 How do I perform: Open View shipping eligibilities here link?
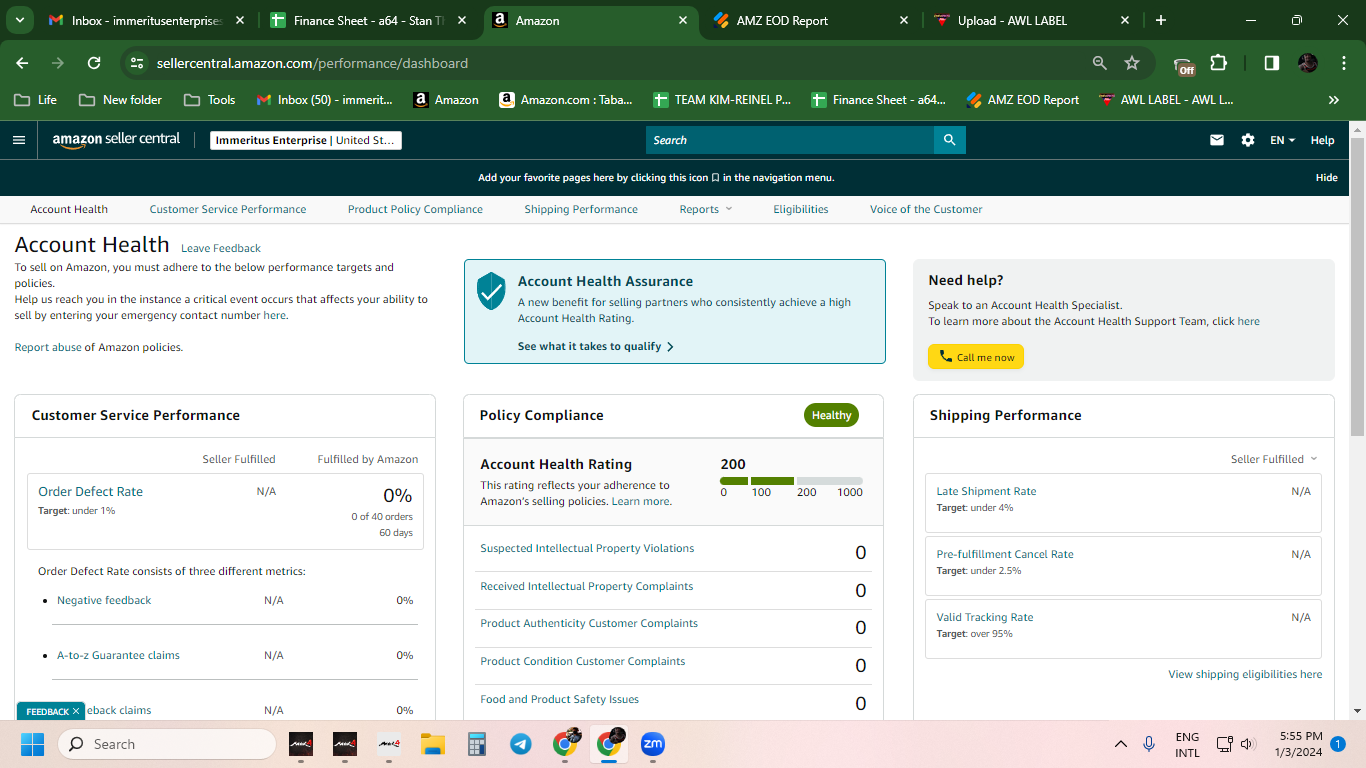click(x=1245, y=674)
